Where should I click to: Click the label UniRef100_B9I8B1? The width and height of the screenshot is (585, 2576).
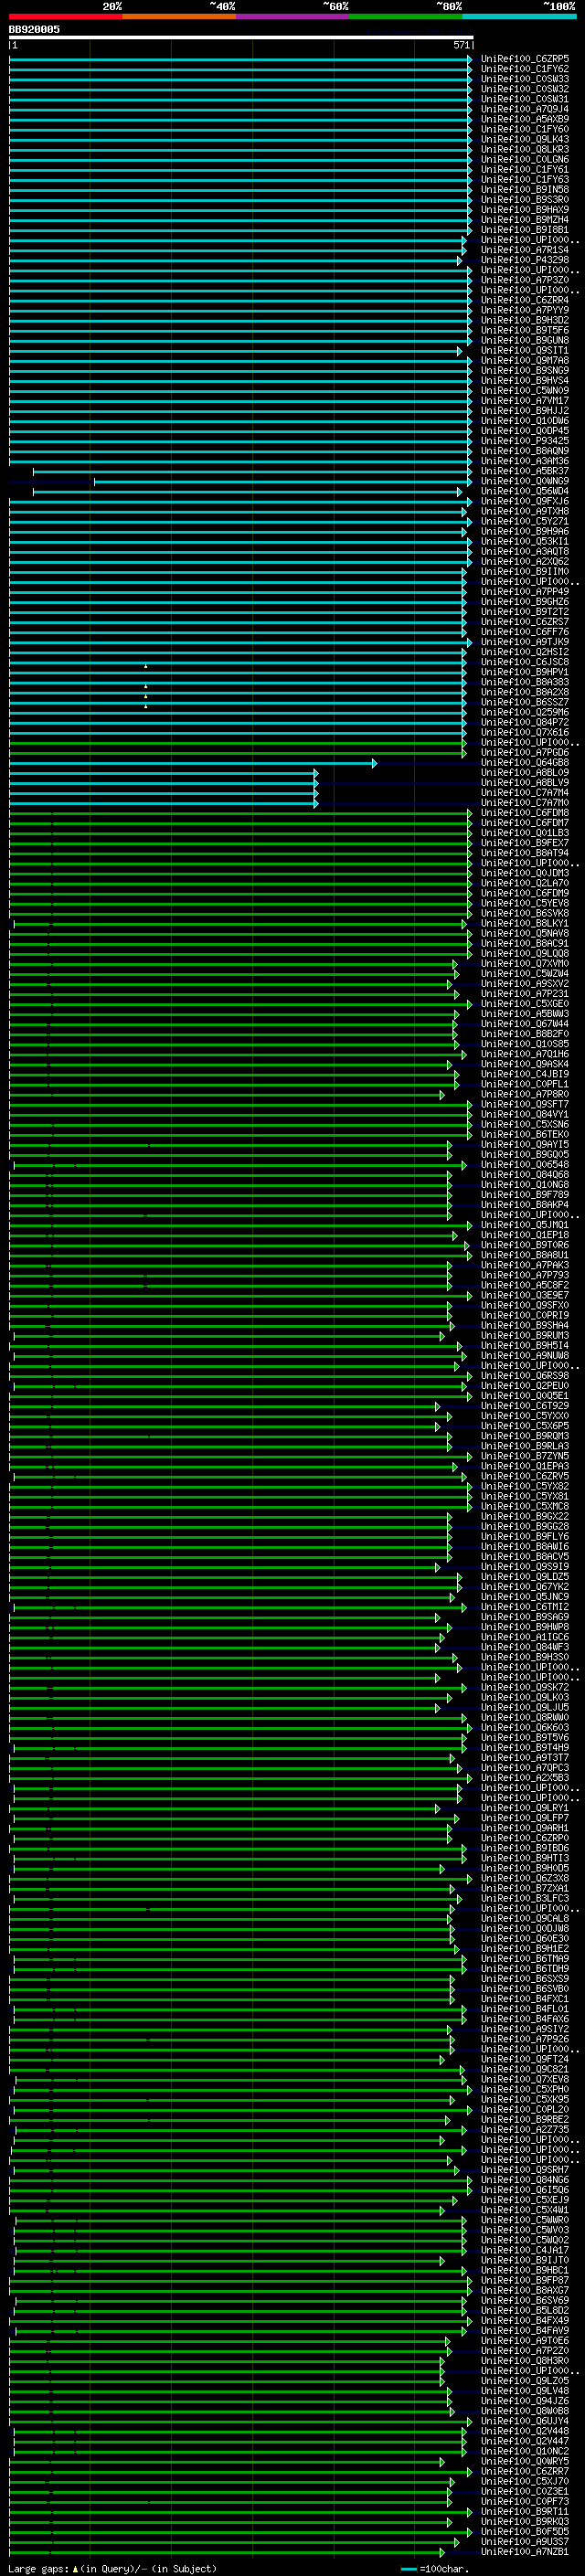point(525,230)
